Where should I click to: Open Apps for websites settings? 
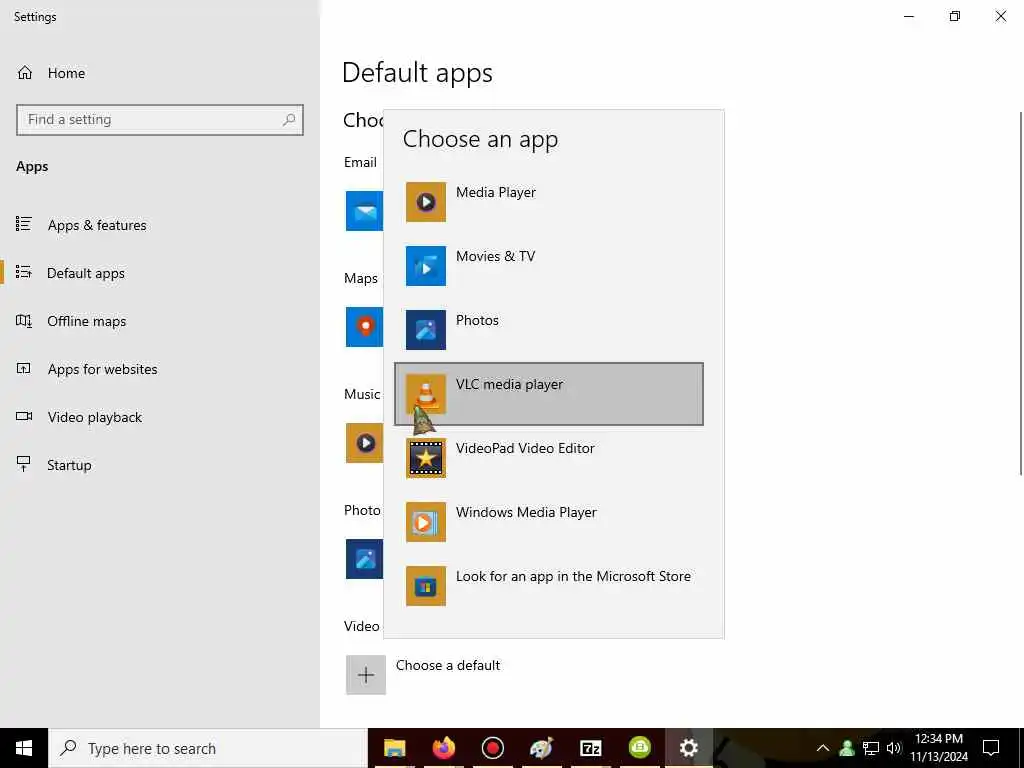pyautogui.click(x=160, y=369)
